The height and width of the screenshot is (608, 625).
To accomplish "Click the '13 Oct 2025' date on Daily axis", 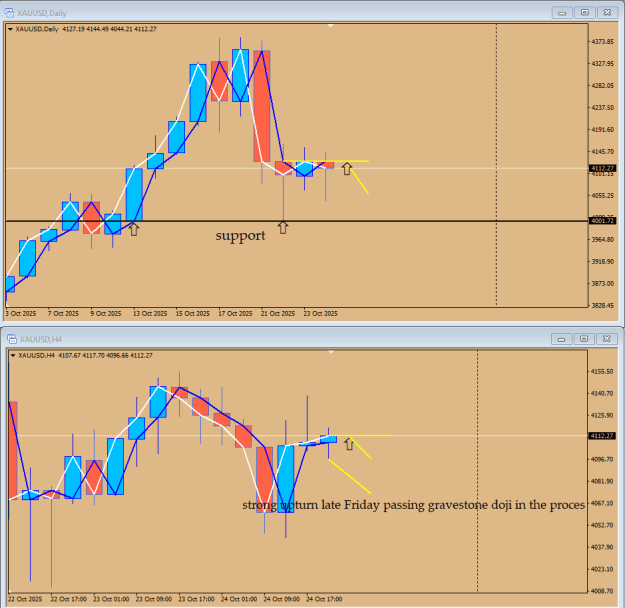I will point(150,314).
